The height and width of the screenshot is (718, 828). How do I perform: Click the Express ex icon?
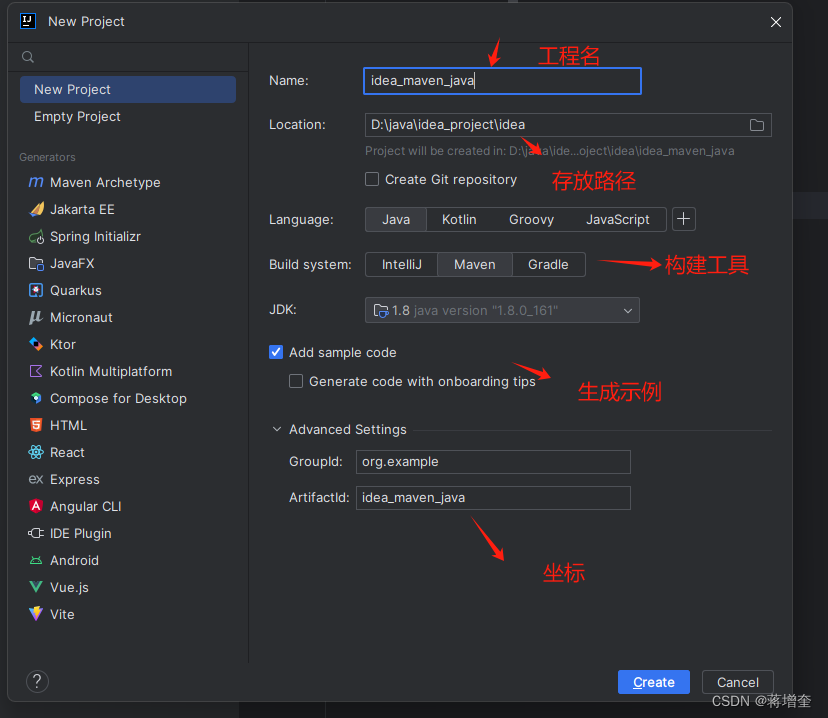36,479
